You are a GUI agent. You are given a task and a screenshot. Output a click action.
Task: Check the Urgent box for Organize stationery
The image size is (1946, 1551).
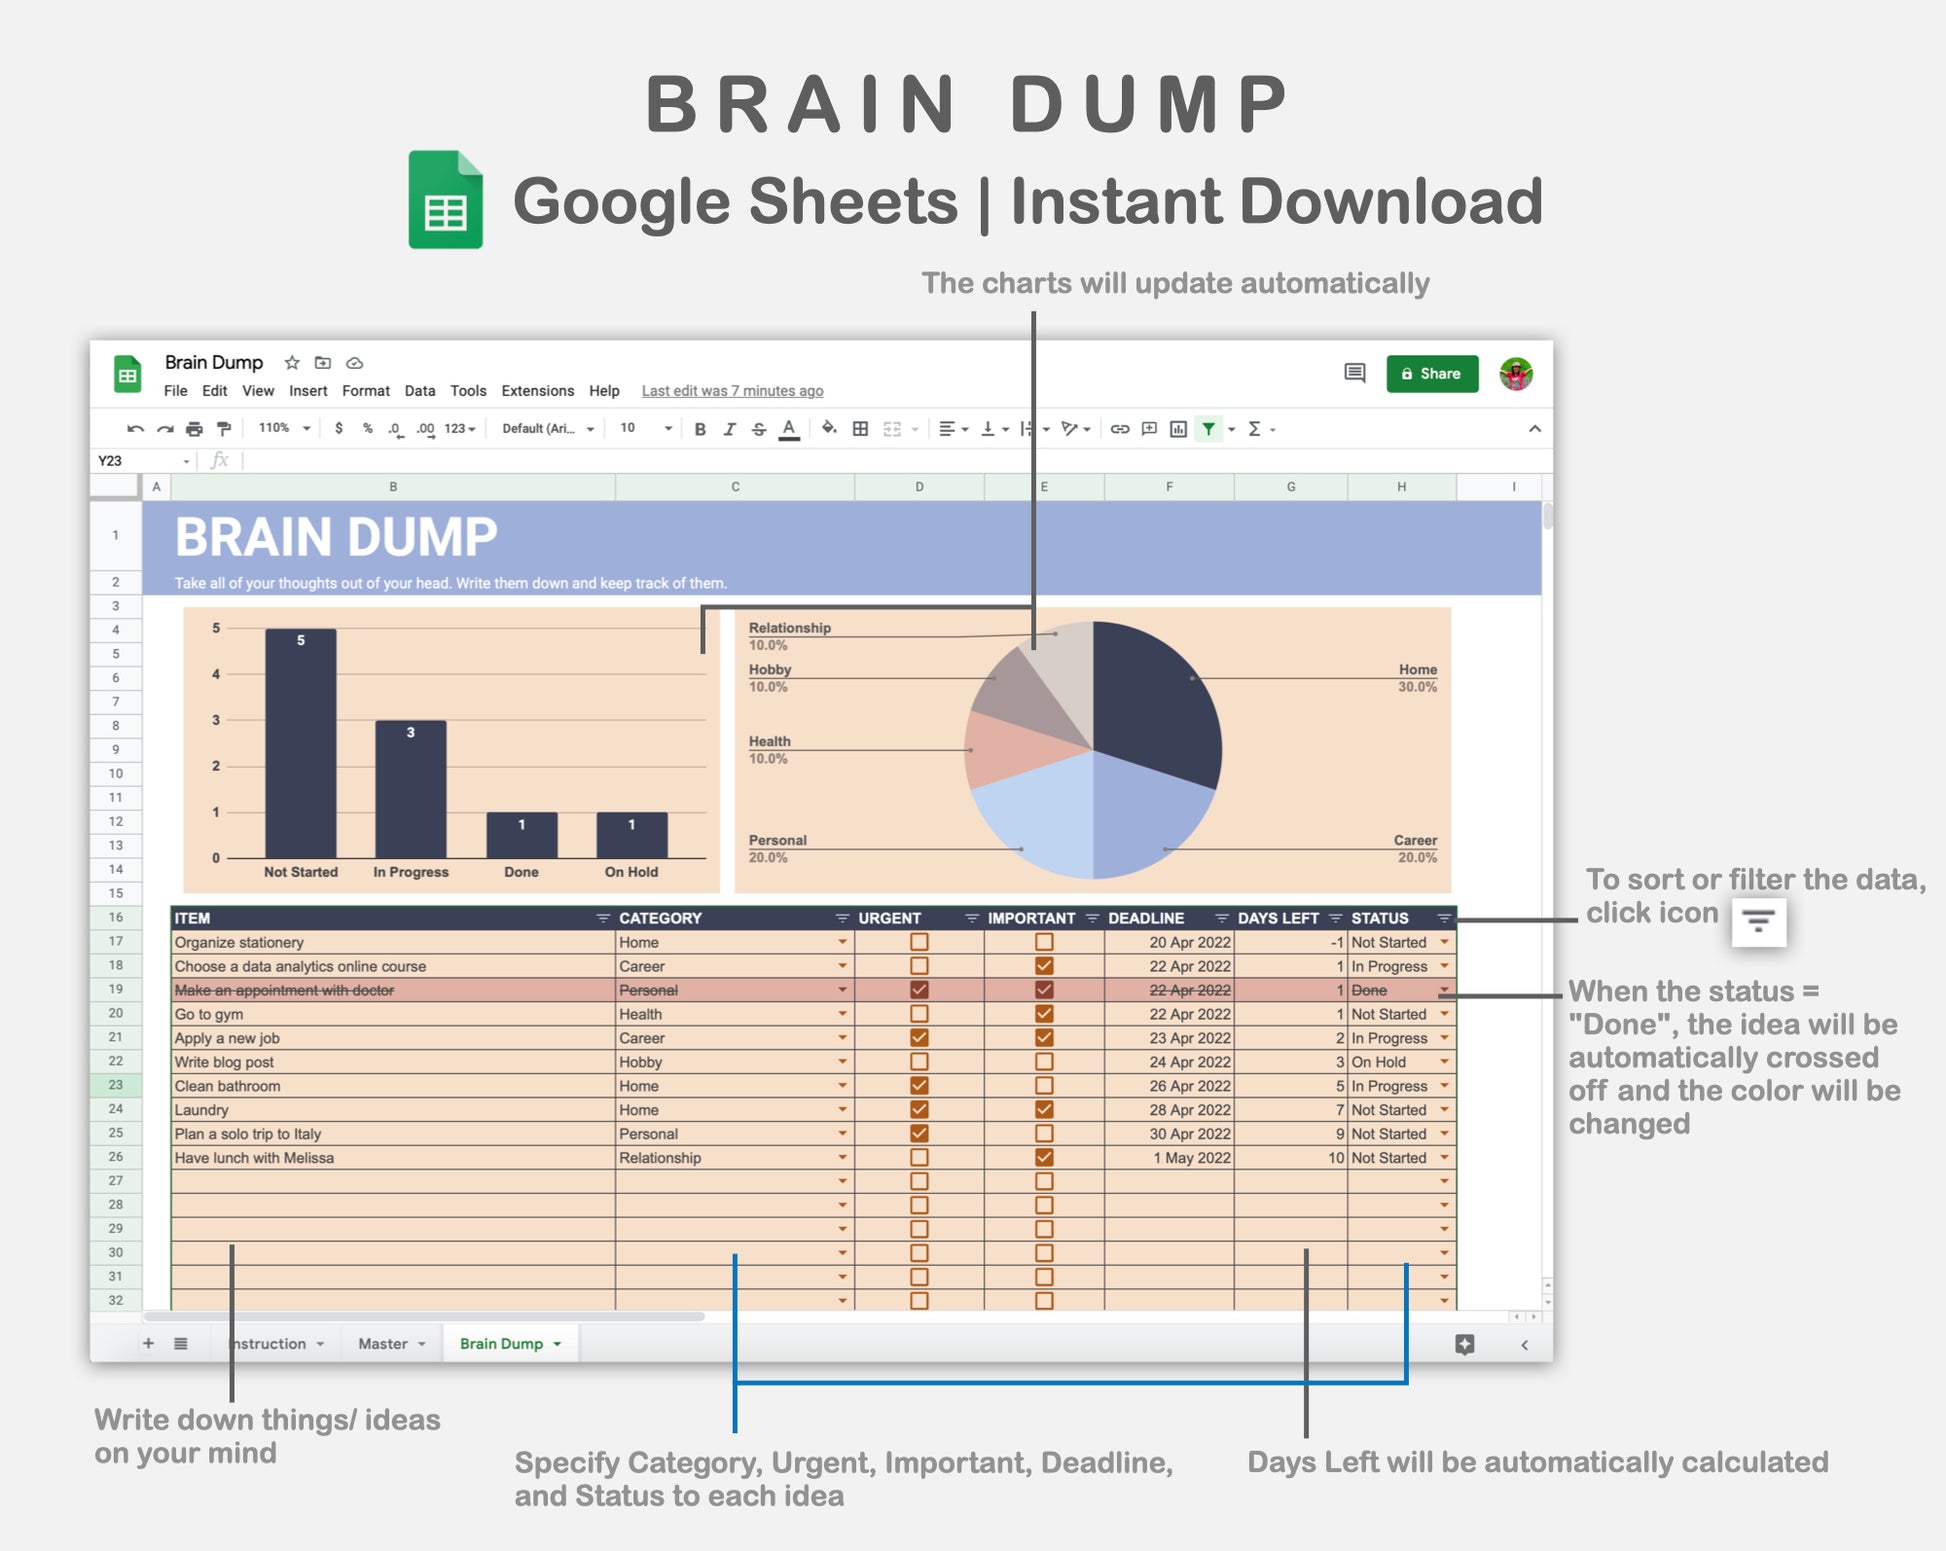[x=919, y=942]
